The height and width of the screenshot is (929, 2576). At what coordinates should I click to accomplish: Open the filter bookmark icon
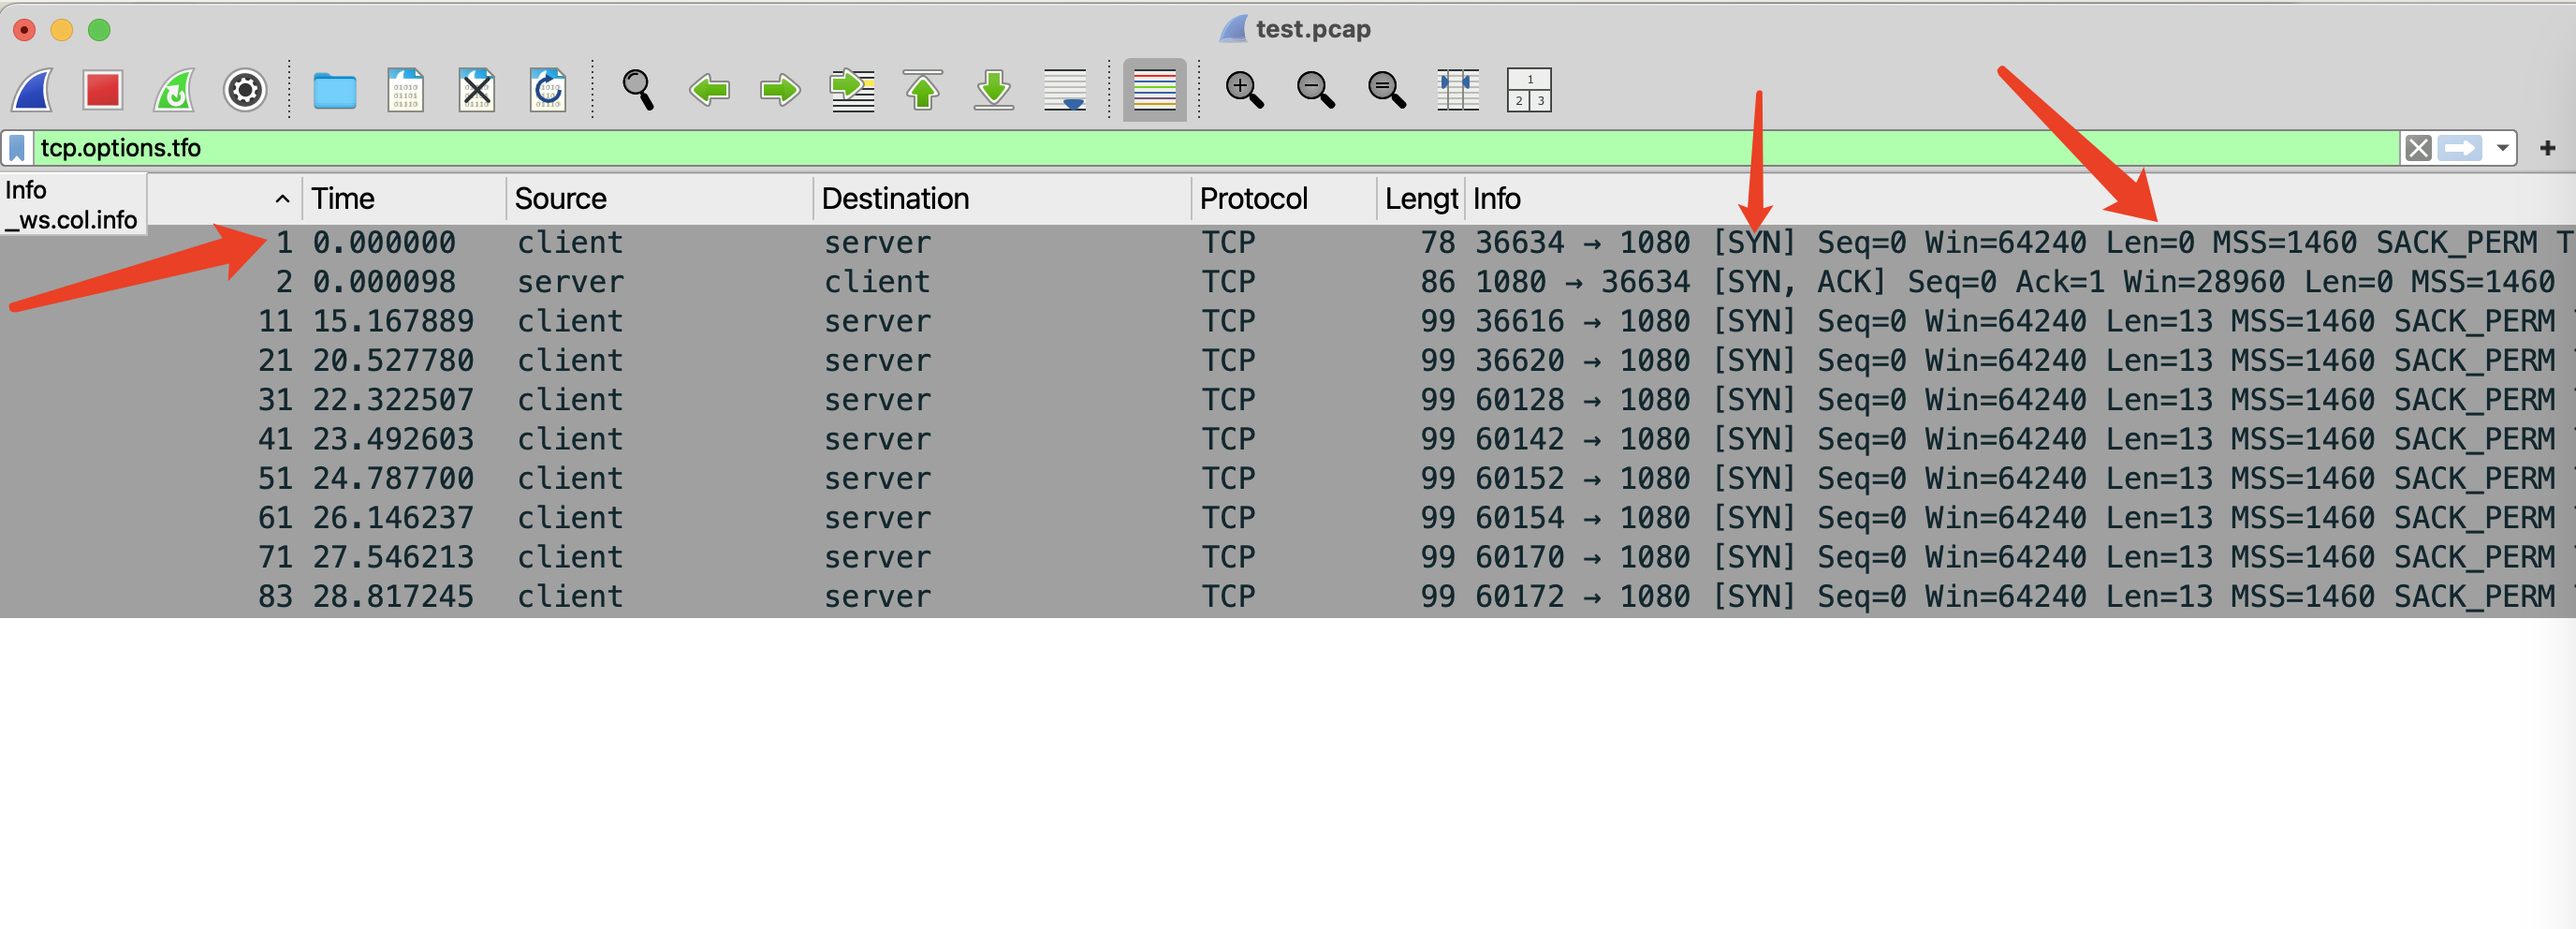17,148
